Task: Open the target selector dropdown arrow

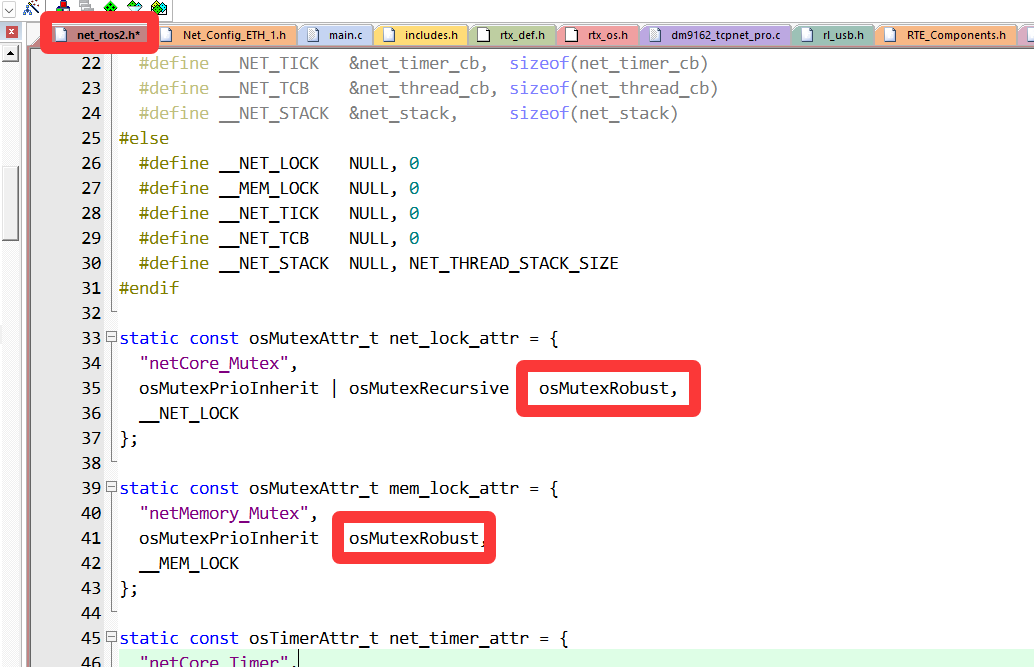Action: point(8,8)
